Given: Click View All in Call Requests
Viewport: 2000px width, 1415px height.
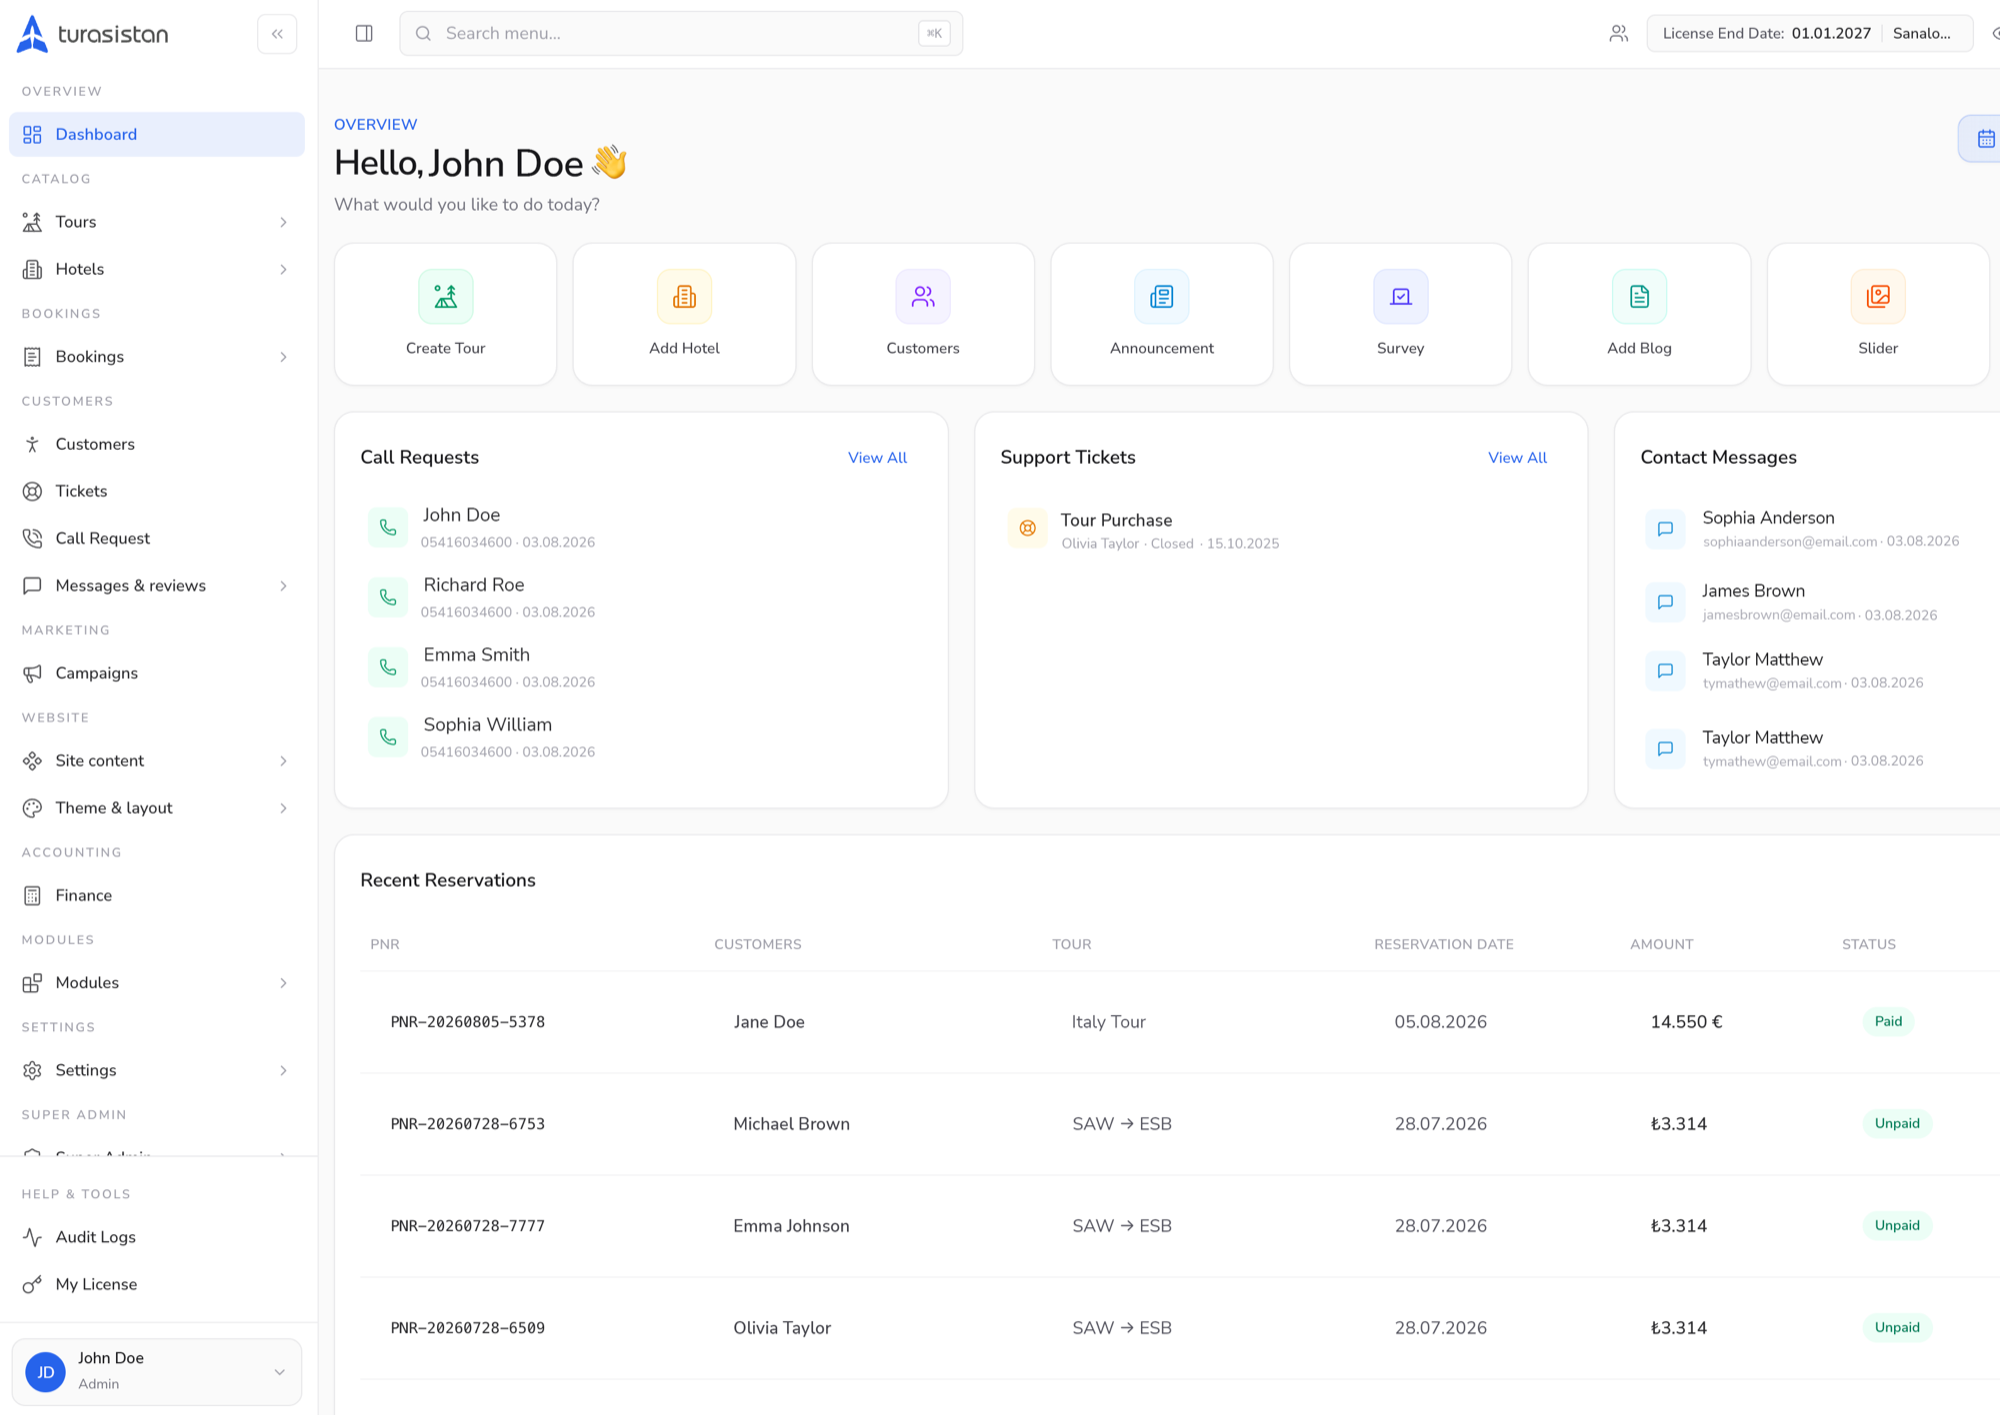Looking at the screenshot, I should [x=877, y=458].
